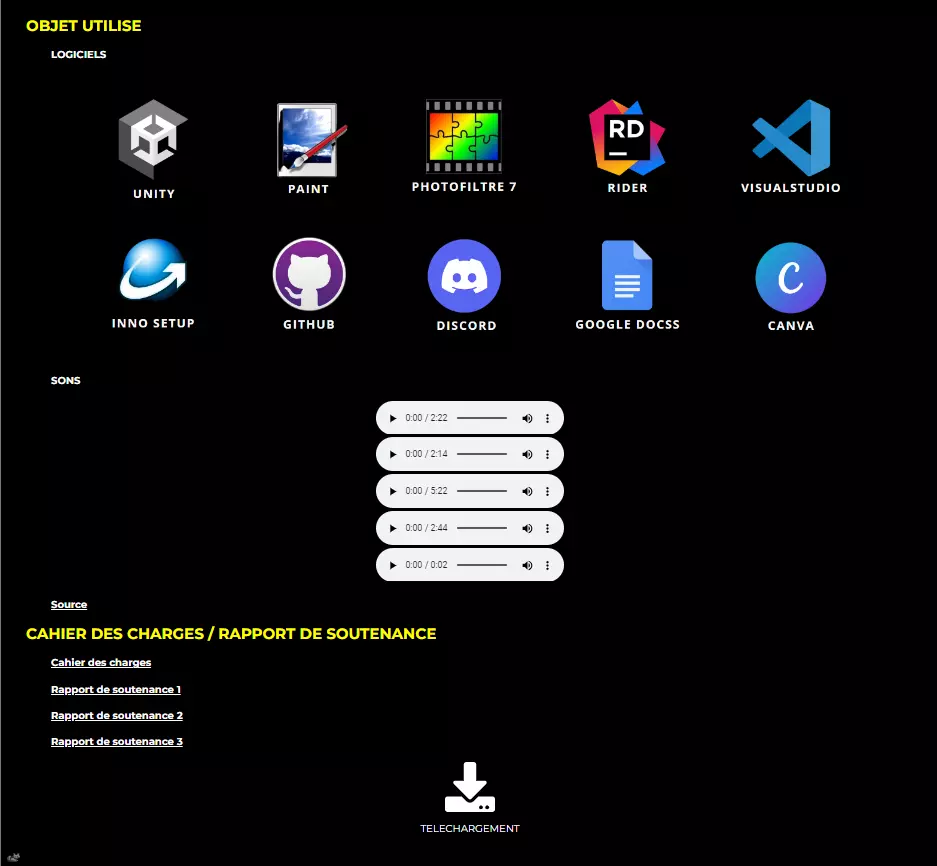Viewport: 937px width, 866px height.
Task: Seek on the 2:44 audio progress bar
Action: click(x=482, y=528)
